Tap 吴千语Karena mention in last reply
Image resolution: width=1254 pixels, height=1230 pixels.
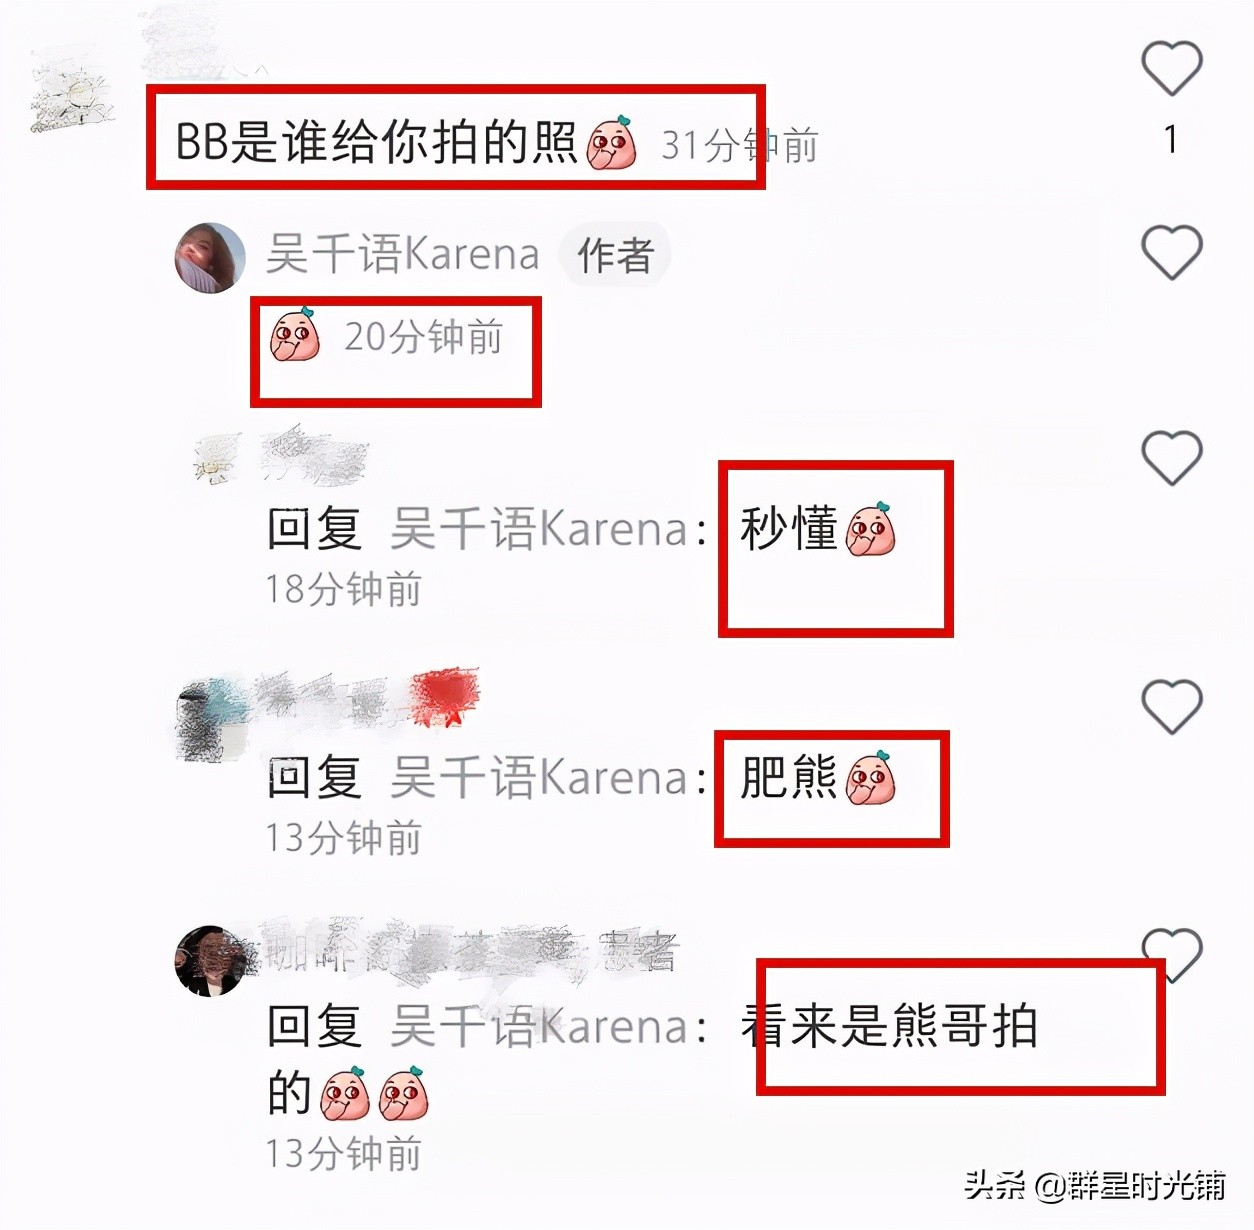pyautogui.click(x=539, y=1026)
